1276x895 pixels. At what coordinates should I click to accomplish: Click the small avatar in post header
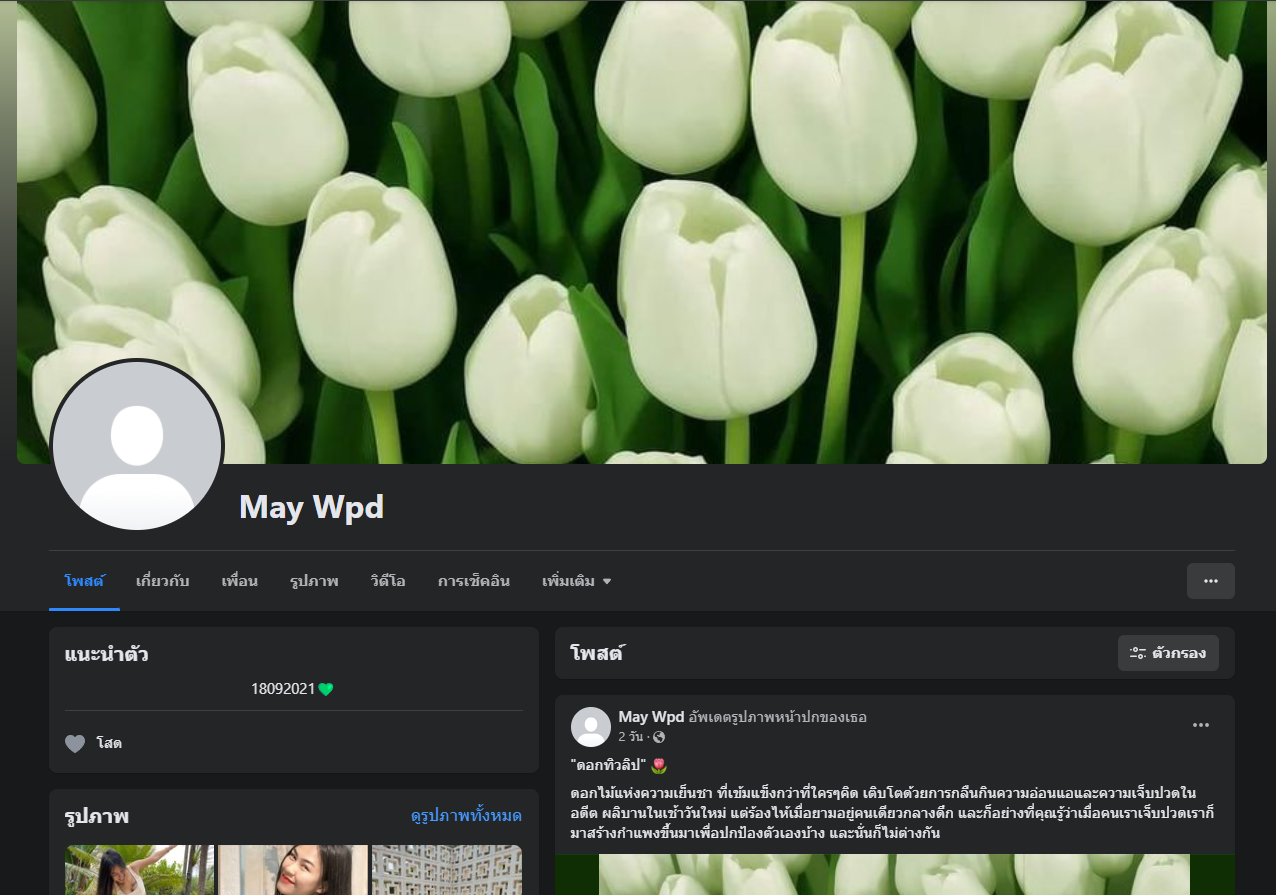click(x=591, y=727)
